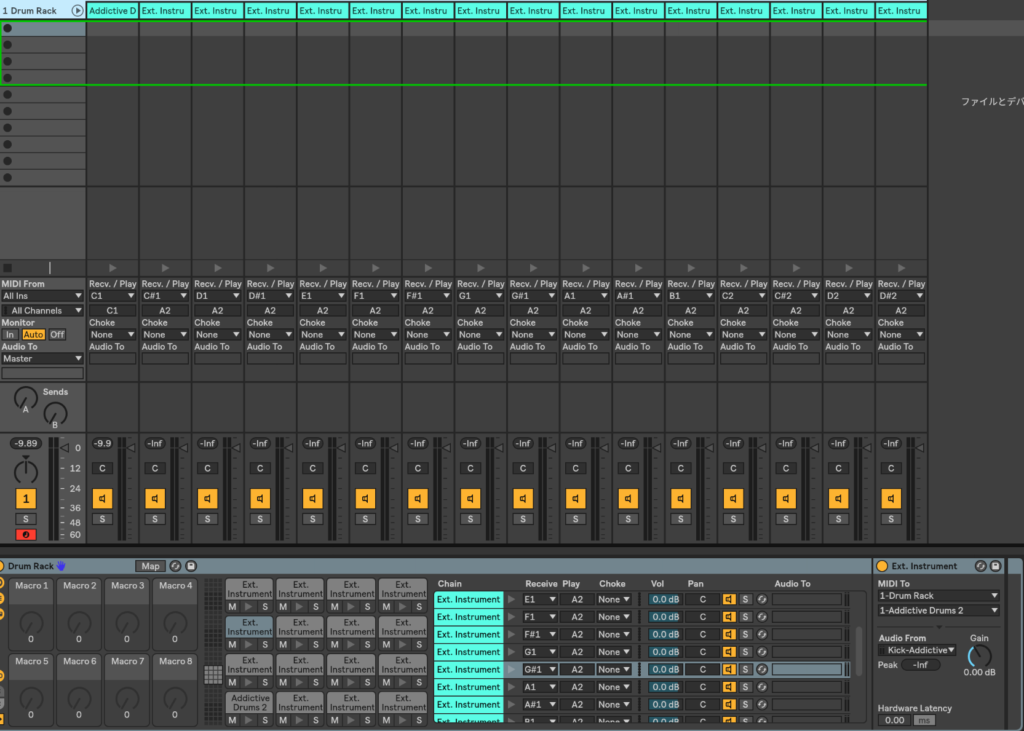Toggle the Drum Rack track activator 1

pyautogui.click(x=26, y=498)
